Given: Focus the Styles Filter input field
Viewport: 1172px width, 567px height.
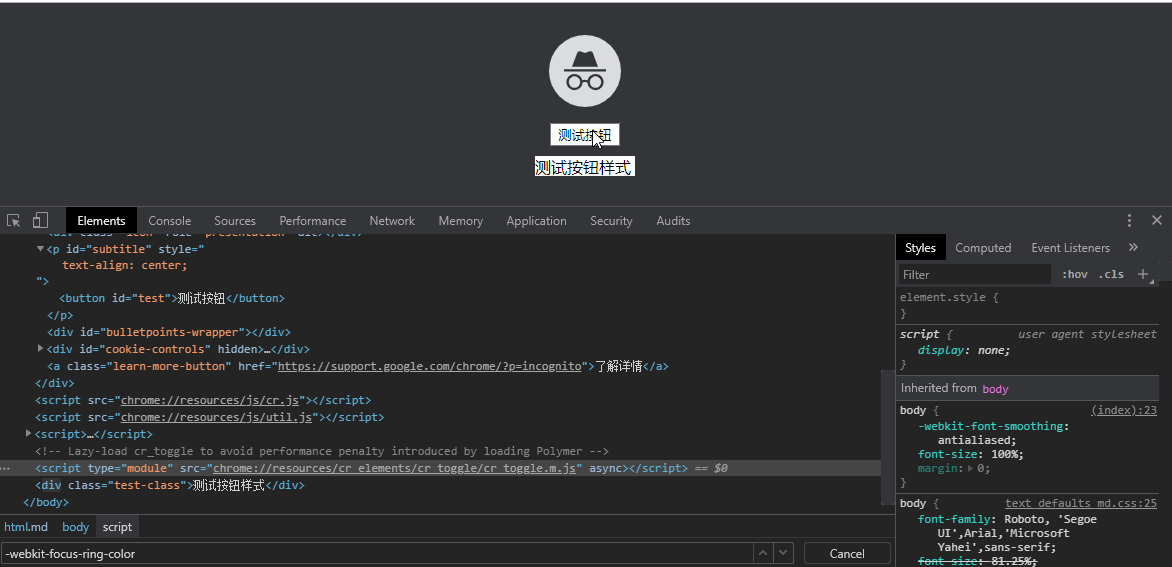Looking at the screenshot, I should [975, 274].
